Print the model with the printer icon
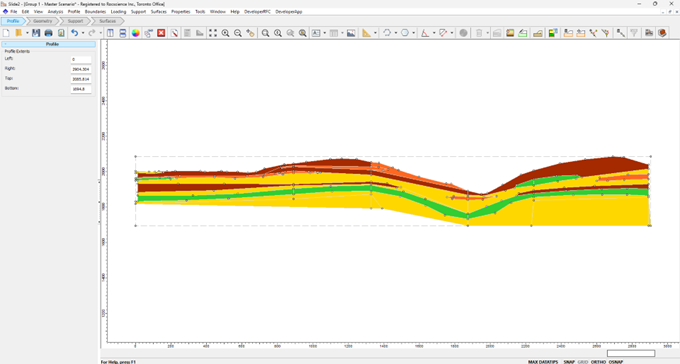The width and height of the screenshot is (680, 364). 49,33
